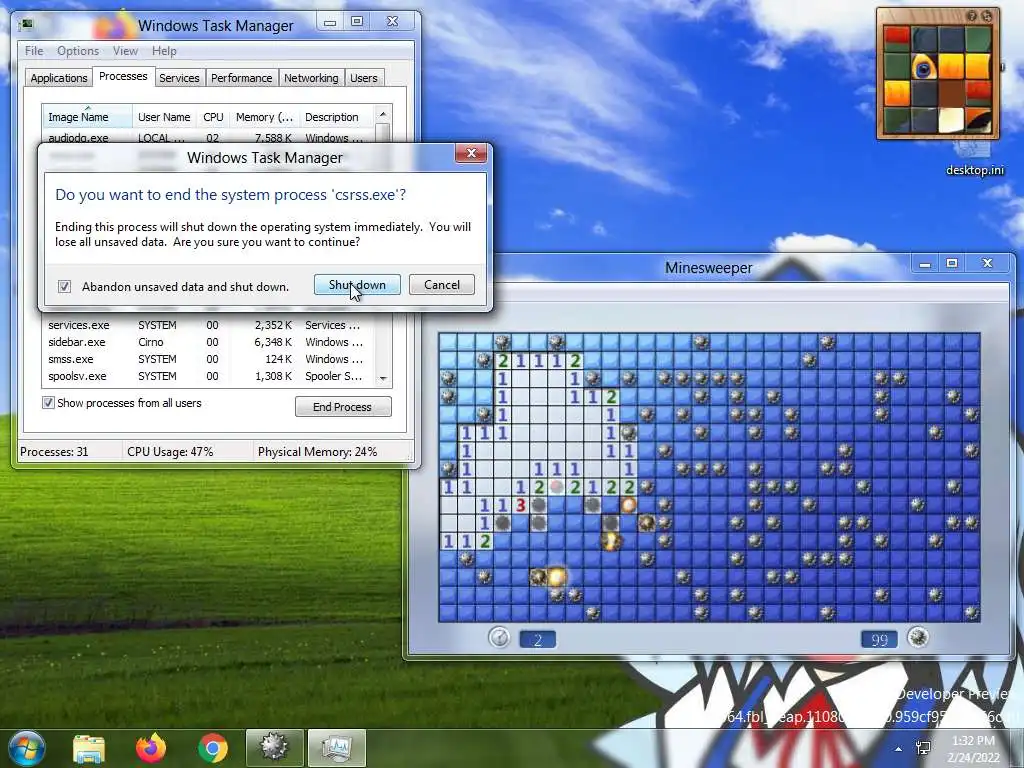
Task: Click the network icon in system tray
Action: coord(923,748)
